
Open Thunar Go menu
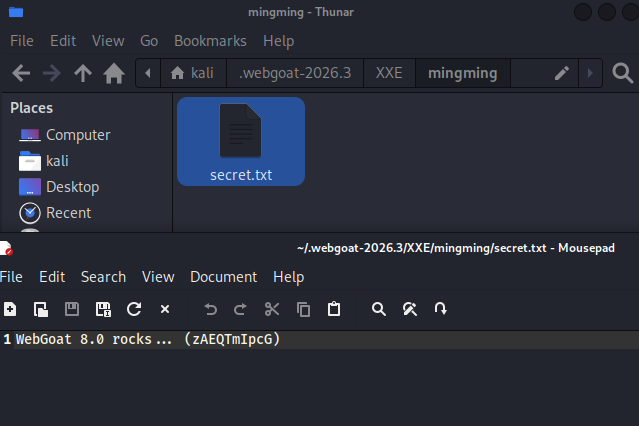pos(149,41)
